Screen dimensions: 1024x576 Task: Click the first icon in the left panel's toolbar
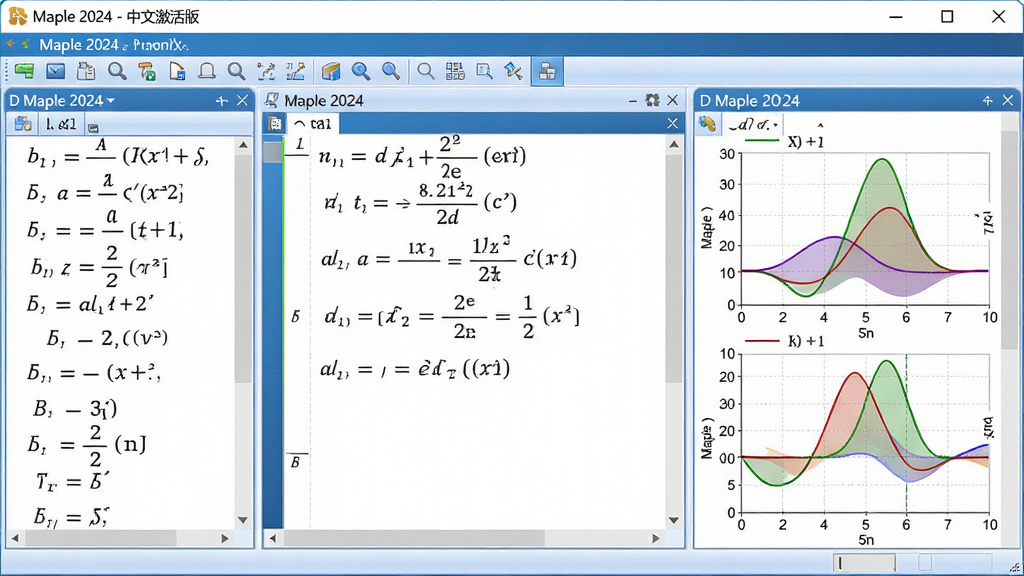coord(23,123)
